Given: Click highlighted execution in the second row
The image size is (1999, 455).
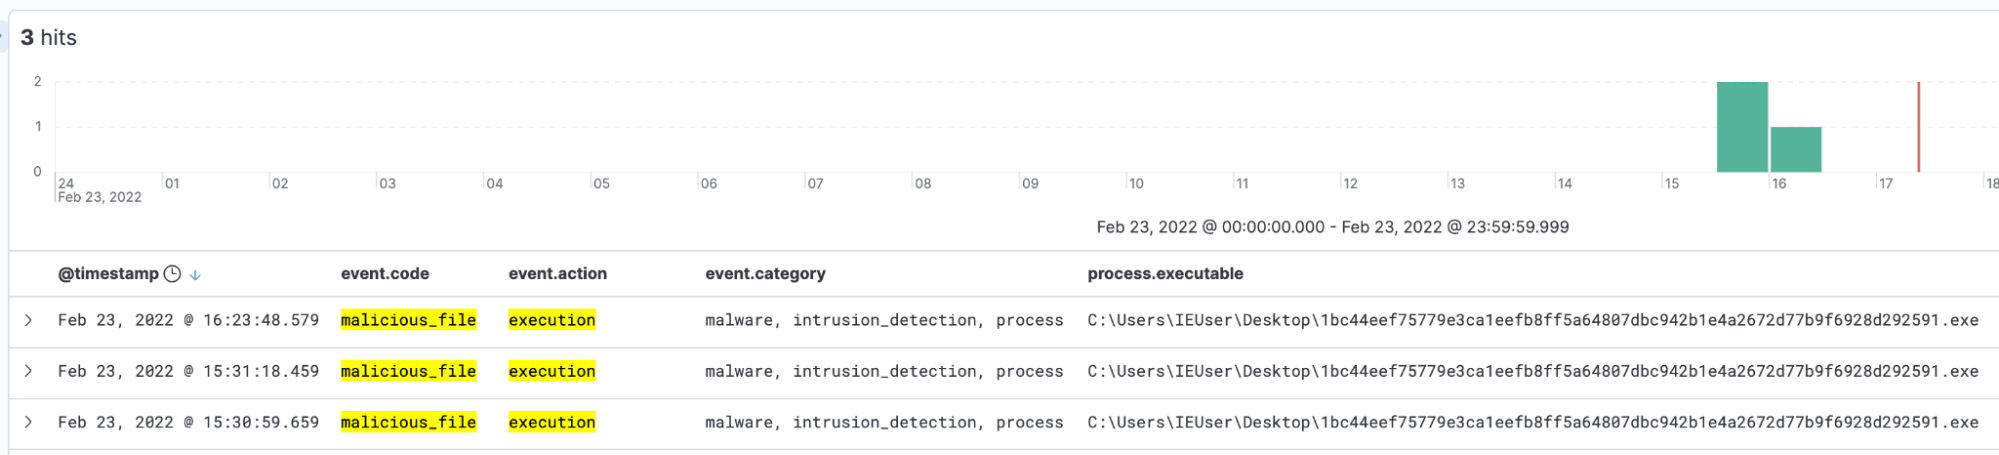Looking at the screenshot, I should (552, 371).
